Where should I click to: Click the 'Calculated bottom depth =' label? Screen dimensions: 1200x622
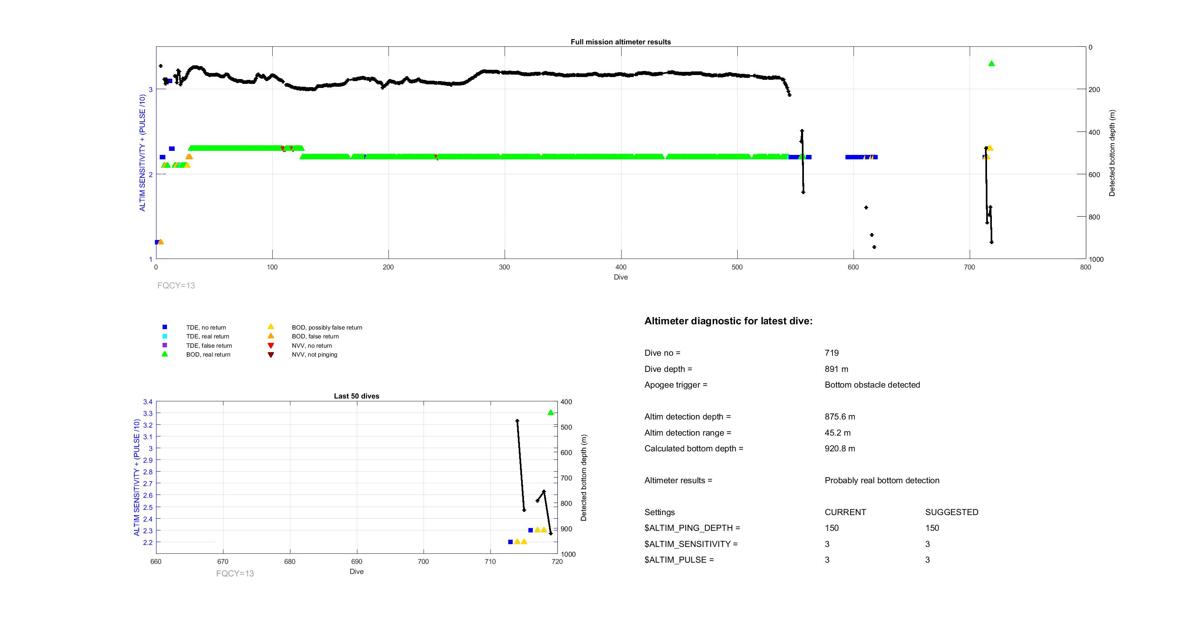click(694, 449)
